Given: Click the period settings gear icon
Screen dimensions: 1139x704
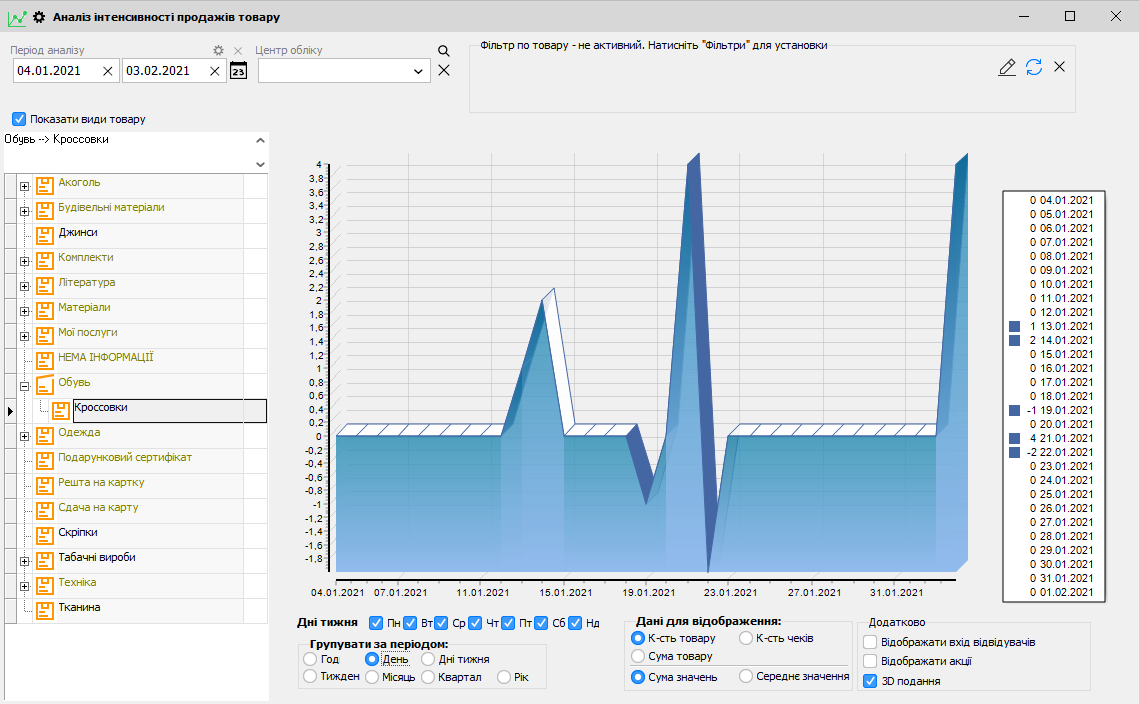Looking at the screenshot, I should tap(219, 50).
